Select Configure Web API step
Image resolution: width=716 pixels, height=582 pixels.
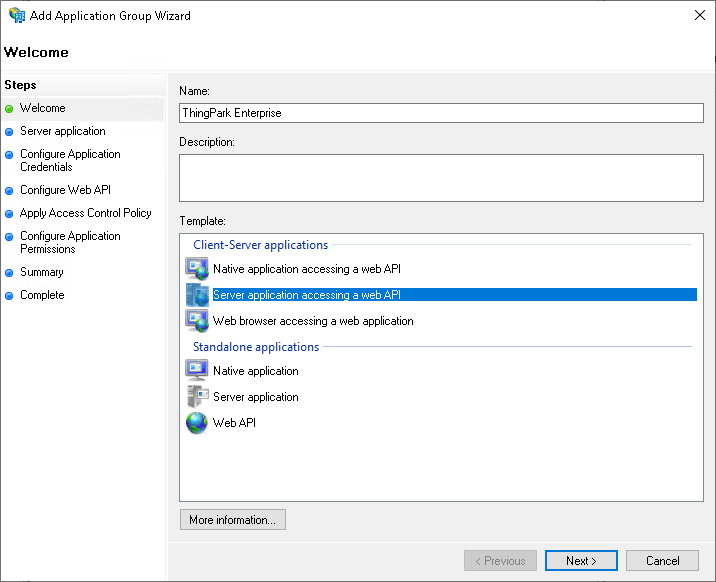[65, 190]
